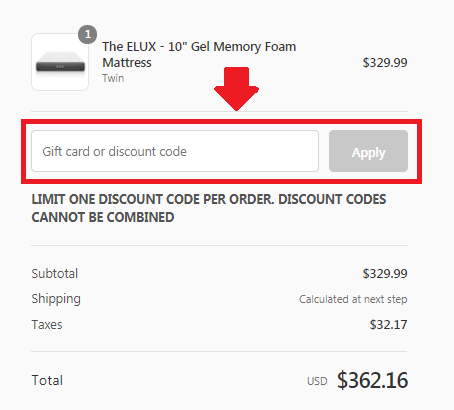The image size is (454, 410).
Task: Click the mattress product thumbnail
Action: (60, 62)
